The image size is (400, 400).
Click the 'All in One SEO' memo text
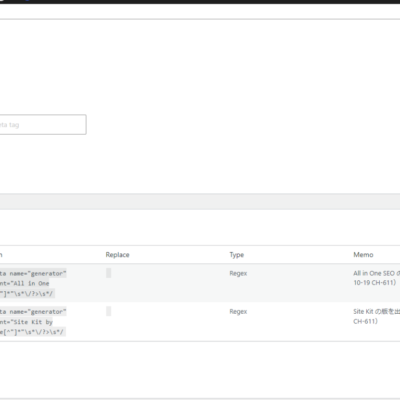coord(376,278)
